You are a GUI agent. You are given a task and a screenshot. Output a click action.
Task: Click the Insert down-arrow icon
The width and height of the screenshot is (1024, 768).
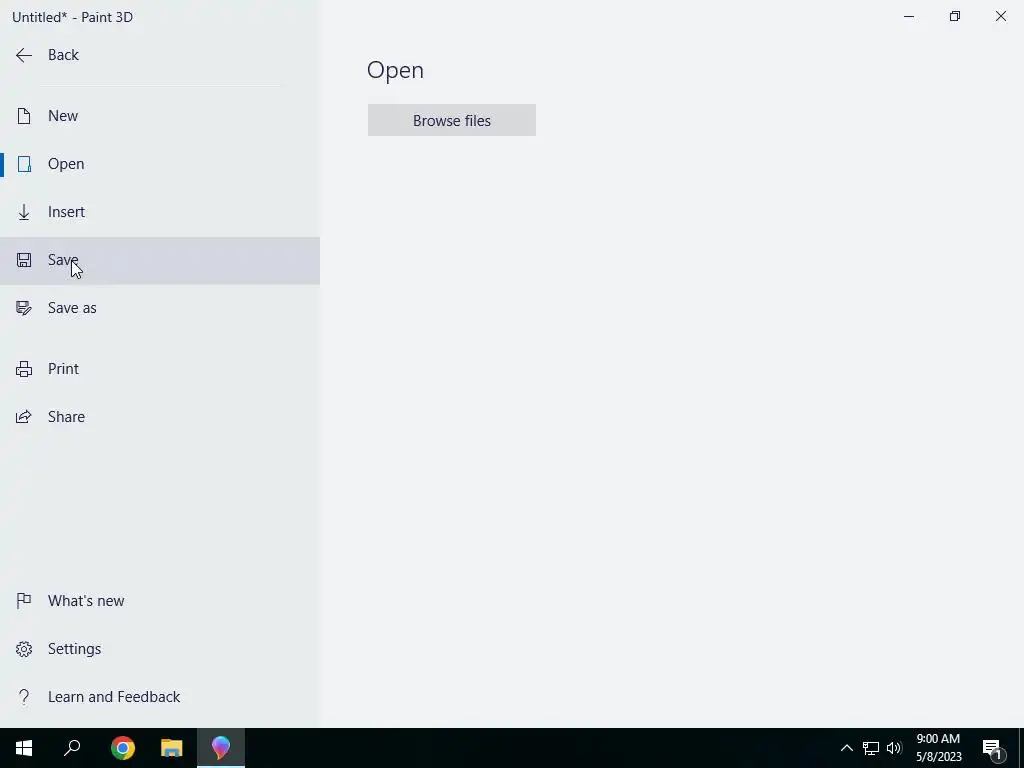24,212
